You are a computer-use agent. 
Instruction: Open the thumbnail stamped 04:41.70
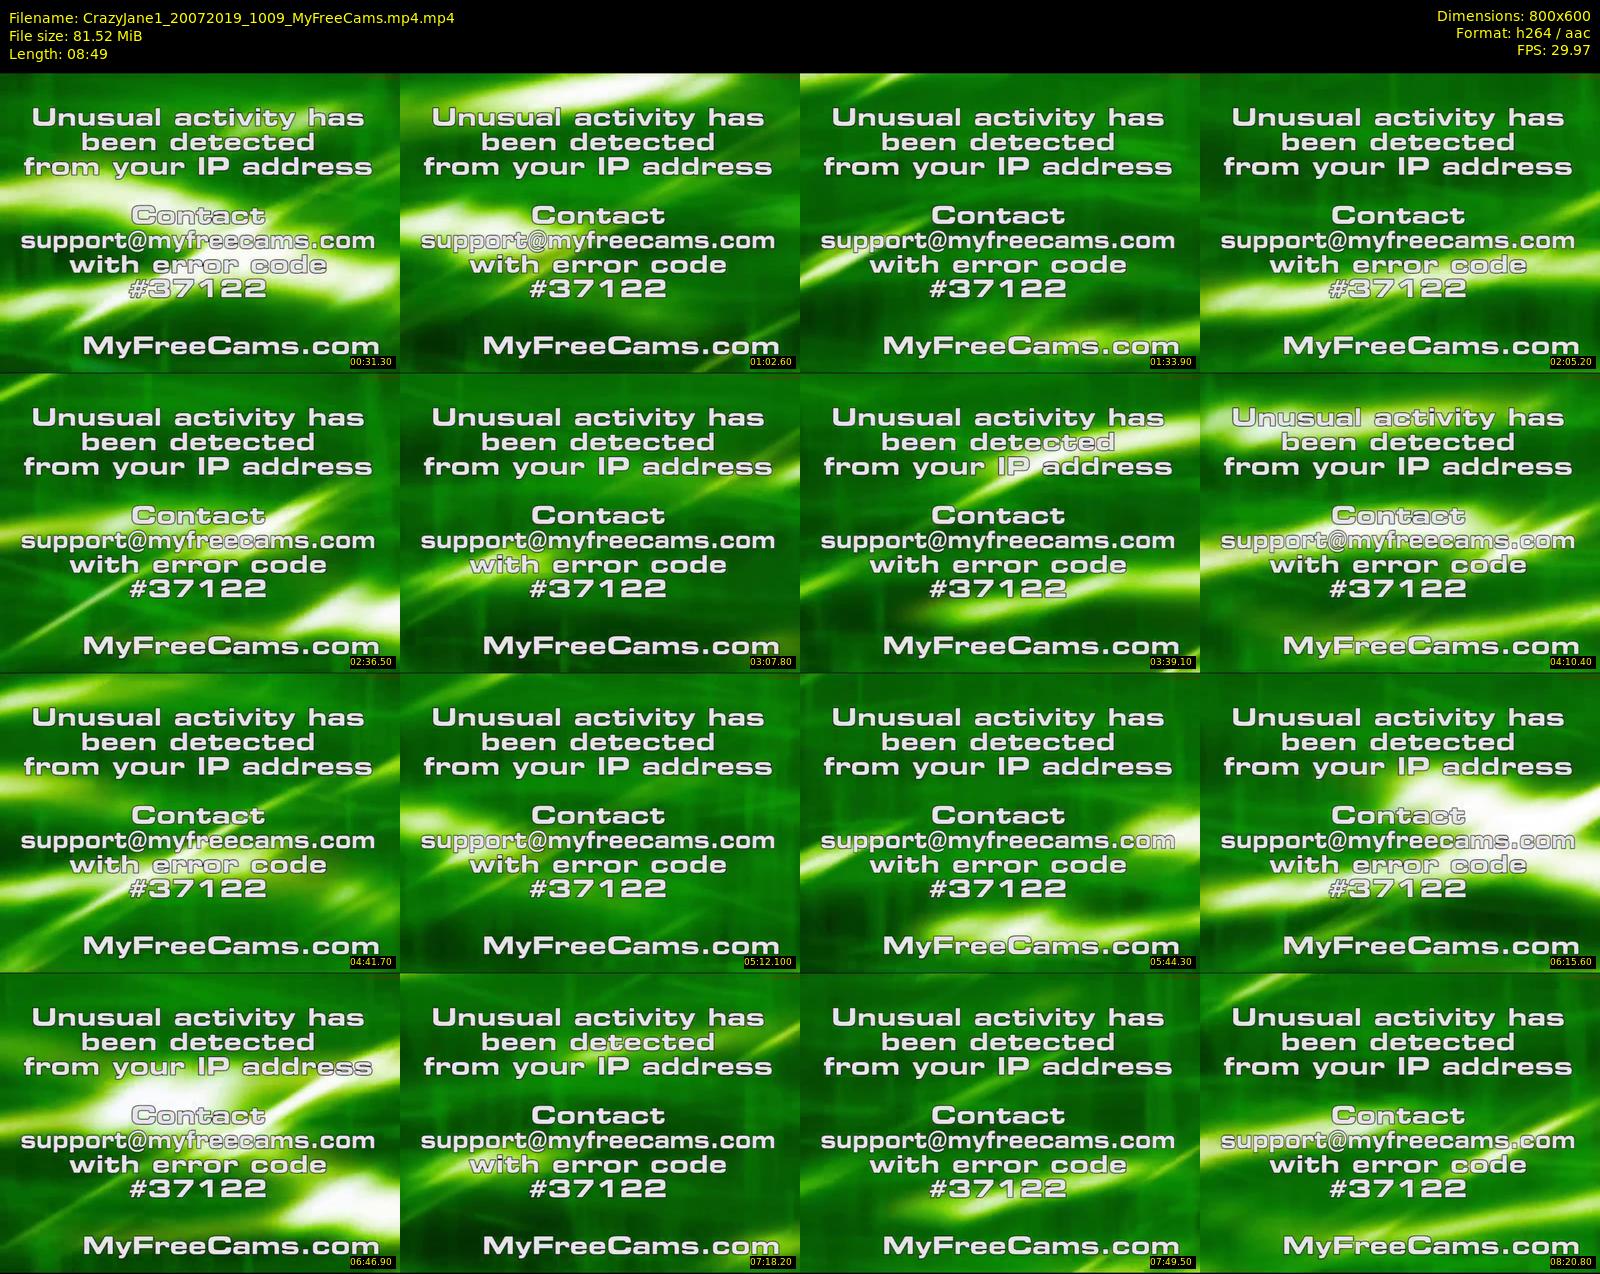[200, 822]
